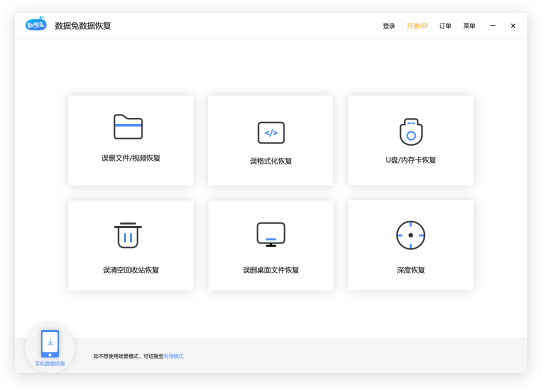Click the 误清空回收站恢复 label
Image resolution: width=542 pixels, height=390 pixels.
pos(131,270)
